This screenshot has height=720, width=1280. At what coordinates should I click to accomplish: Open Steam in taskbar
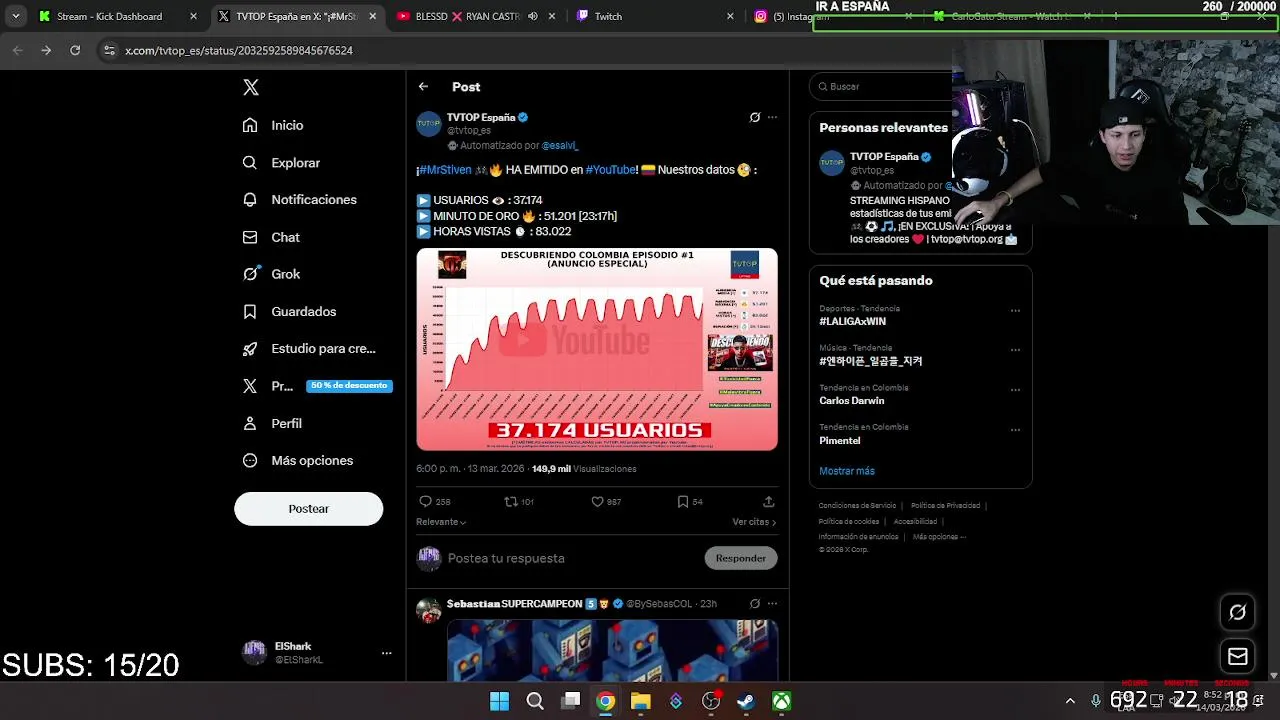746,701
